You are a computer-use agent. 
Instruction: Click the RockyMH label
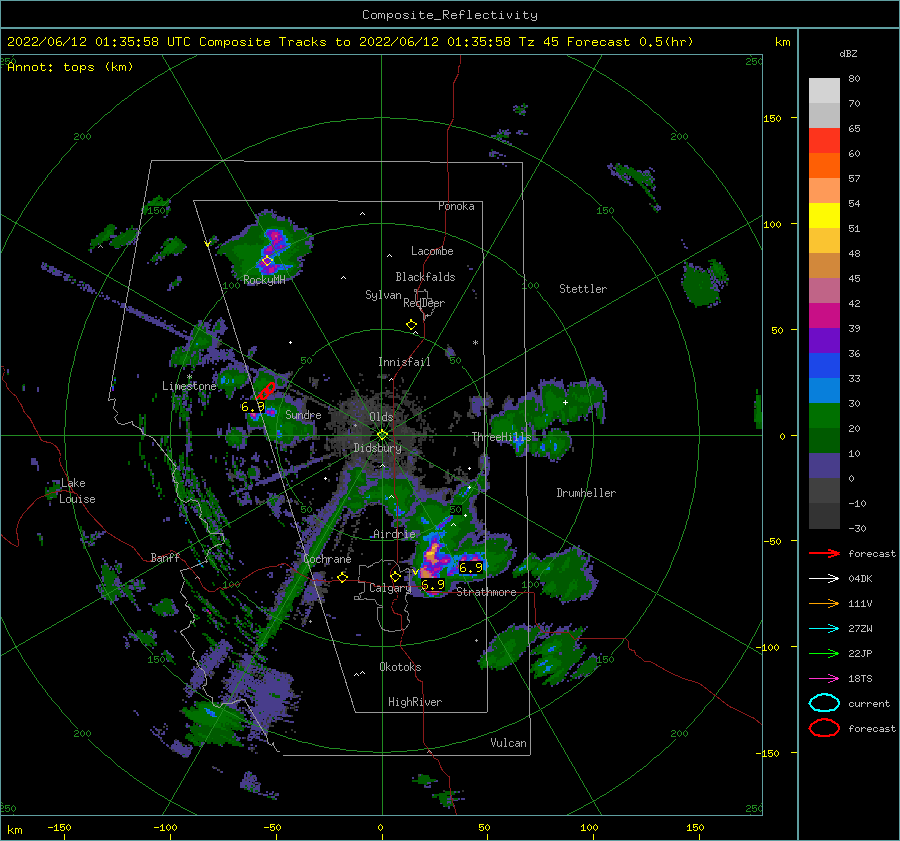[x=264, y=280]
